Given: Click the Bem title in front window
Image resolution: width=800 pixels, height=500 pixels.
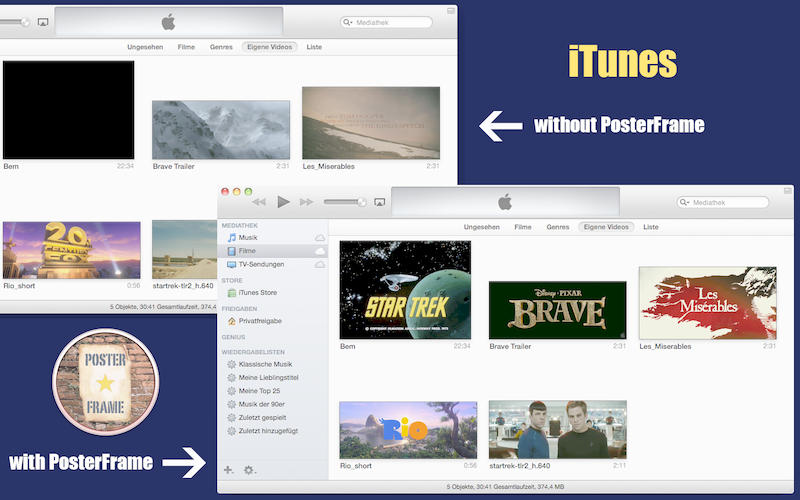Looking at the screenshot, I should pos(347,346).
